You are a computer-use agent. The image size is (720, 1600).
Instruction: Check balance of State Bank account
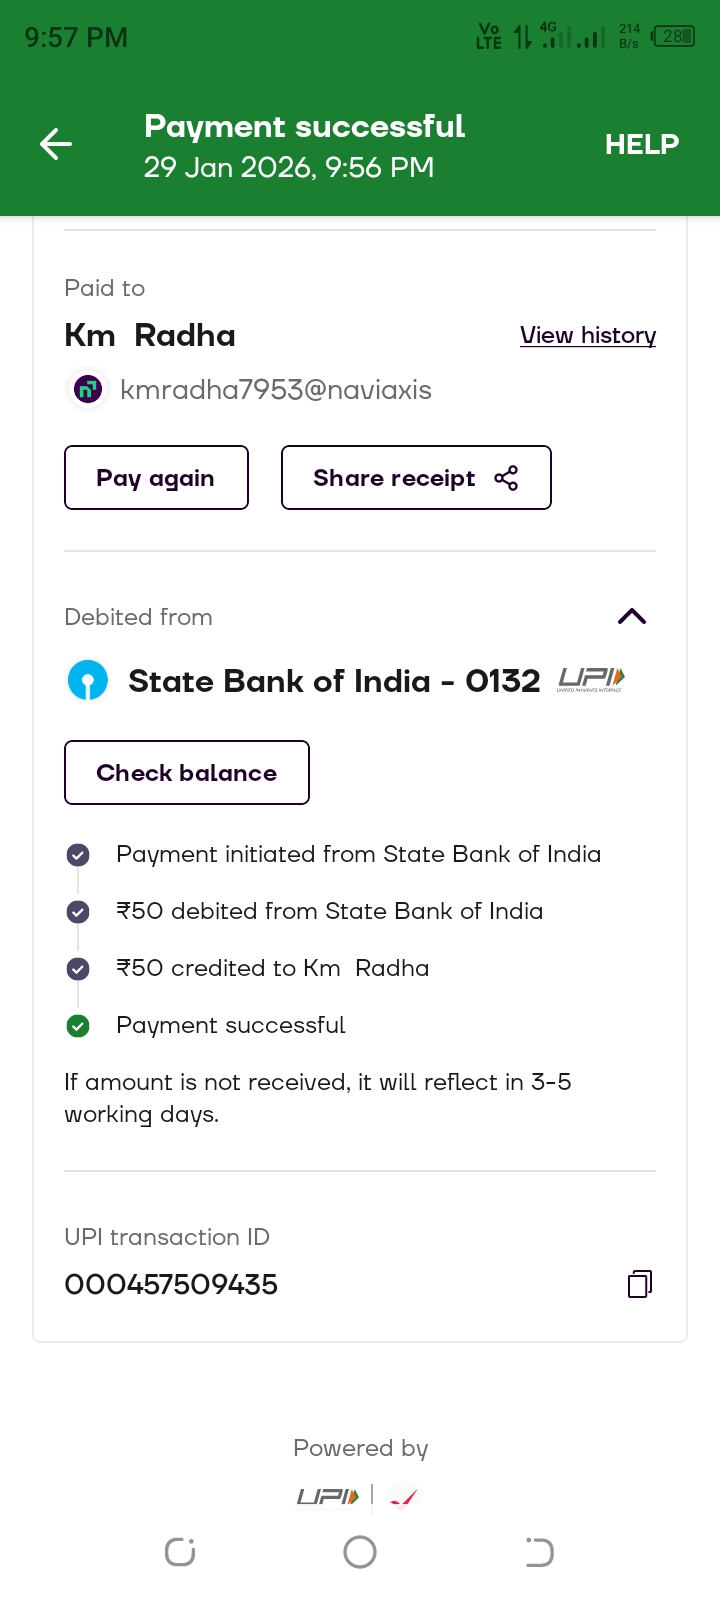tap(187, 773)
